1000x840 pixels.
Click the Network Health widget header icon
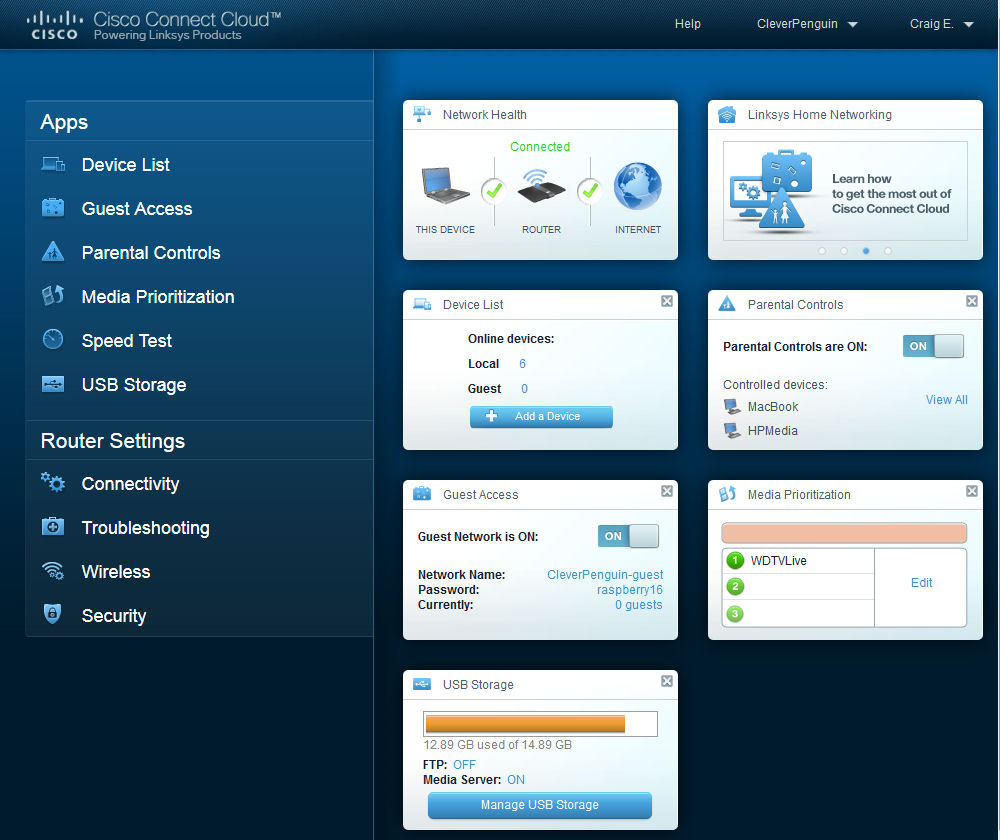pyautogui.click(x=422, y=114)
